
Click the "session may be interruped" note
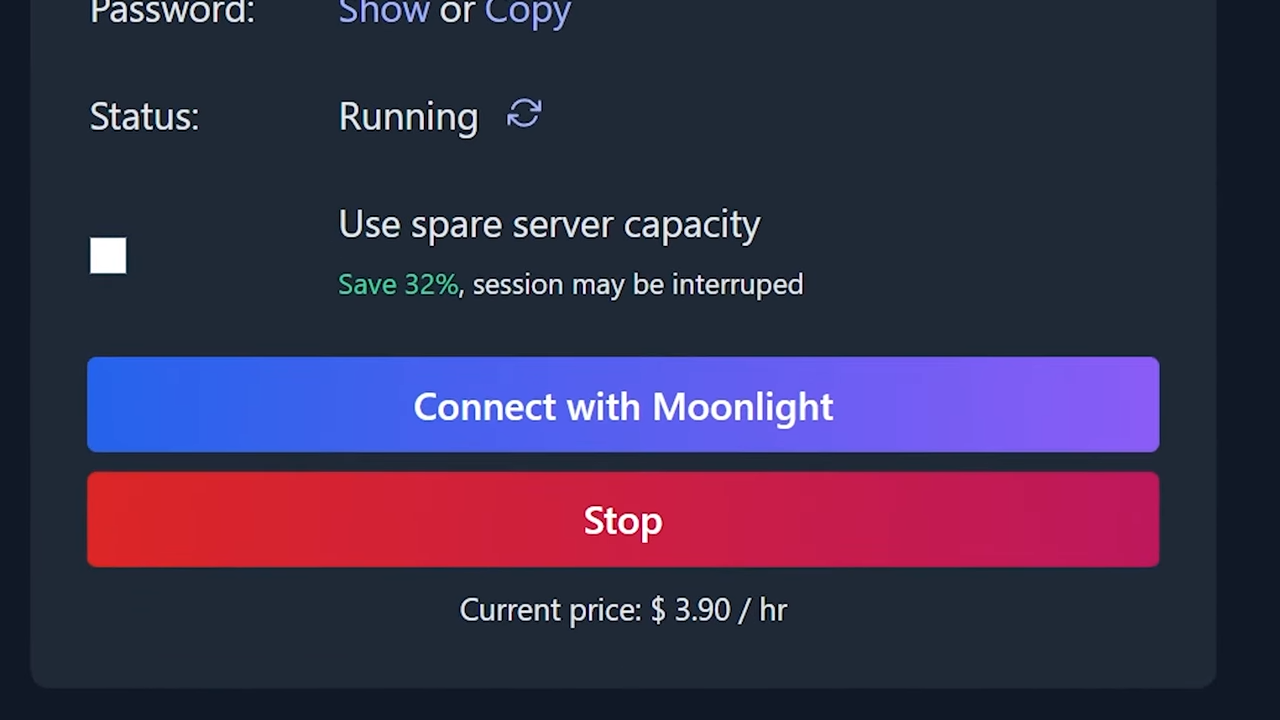click(637, 285)
